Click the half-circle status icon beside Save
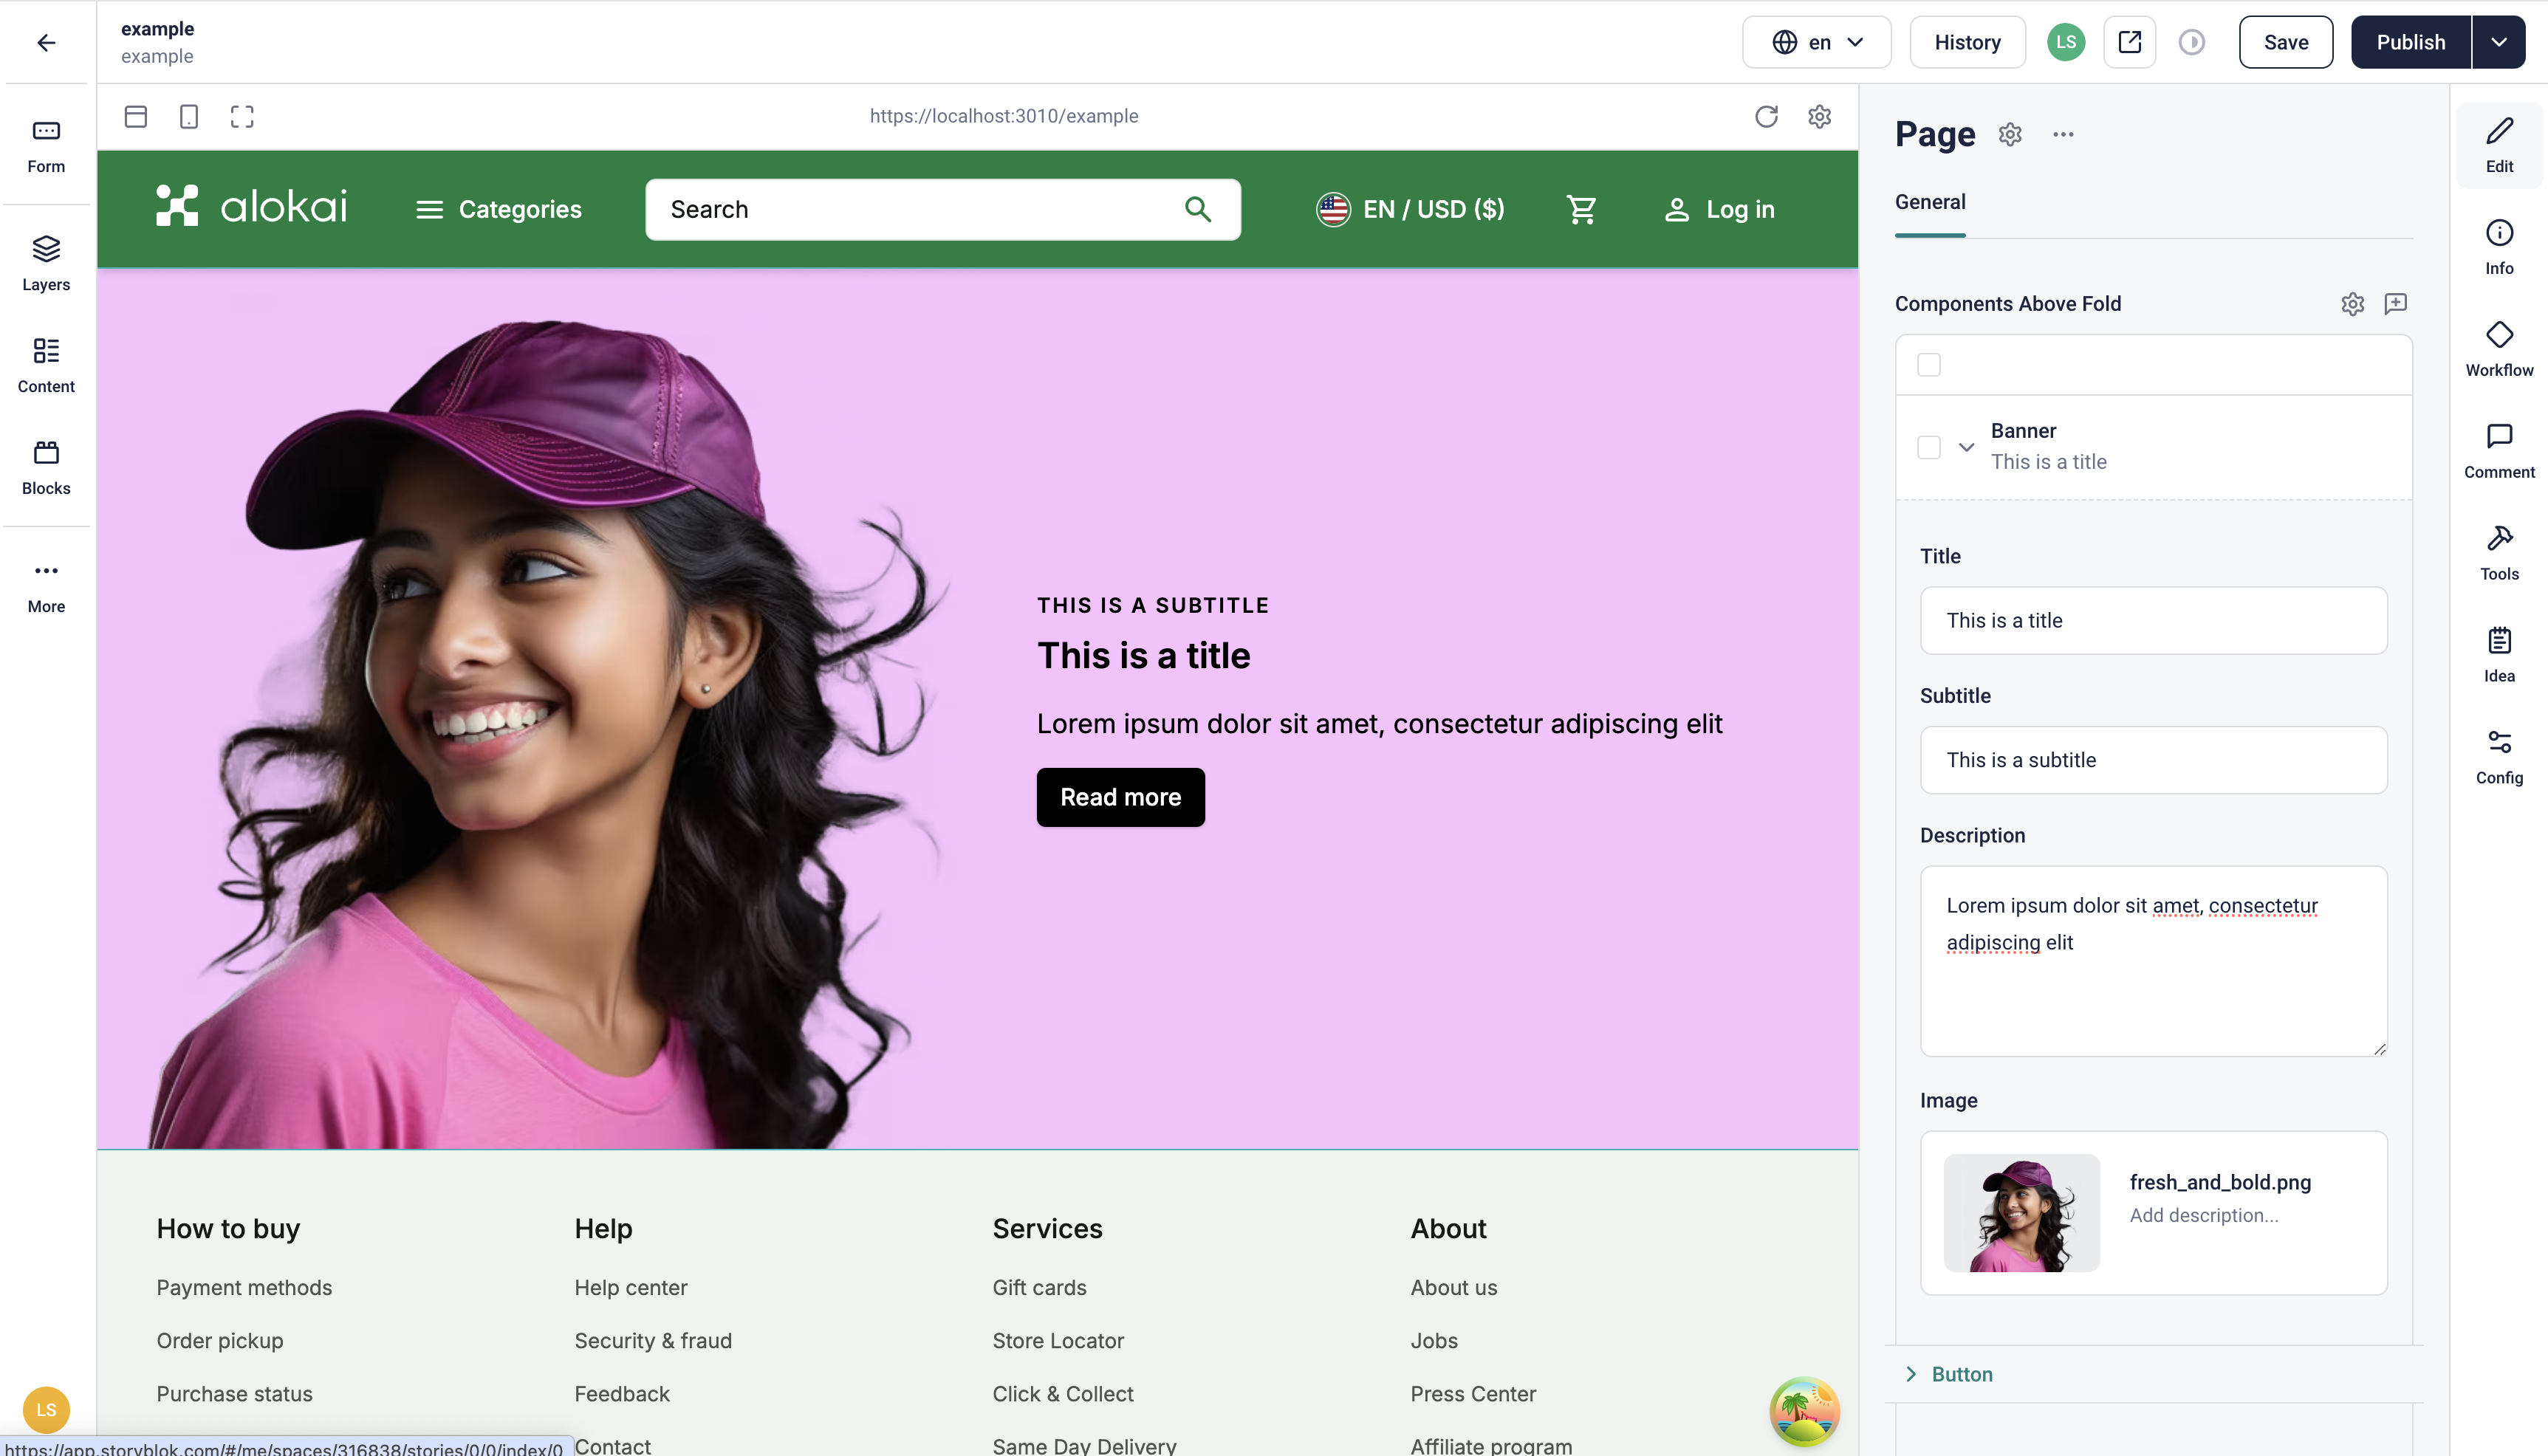Viewport: 2548px width, 1456px height. point(2192,42)
